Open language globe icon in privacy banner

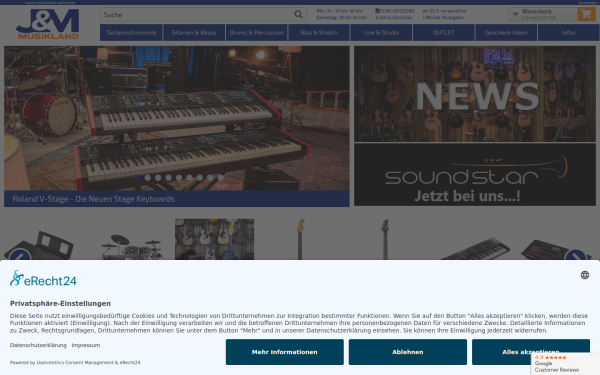(x=585, y=275)
